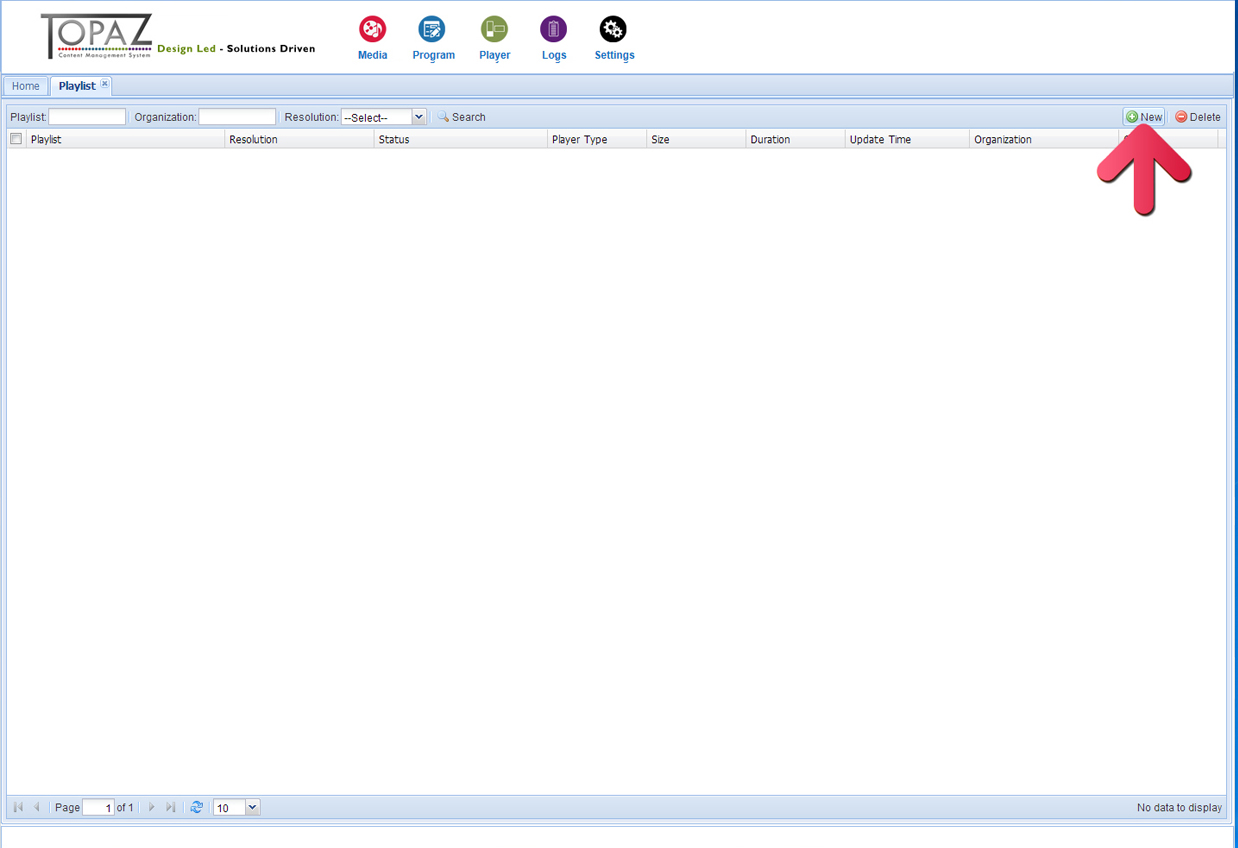Click the Organization filter input field

point(237,117)
